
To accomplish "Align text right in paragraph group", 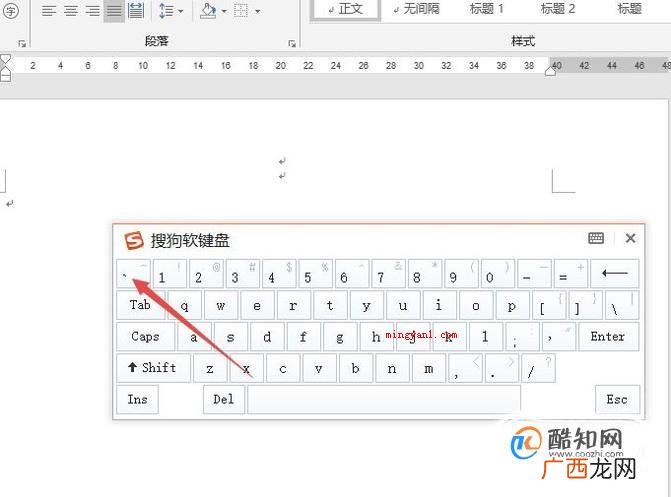I will [x=92, y=11].
